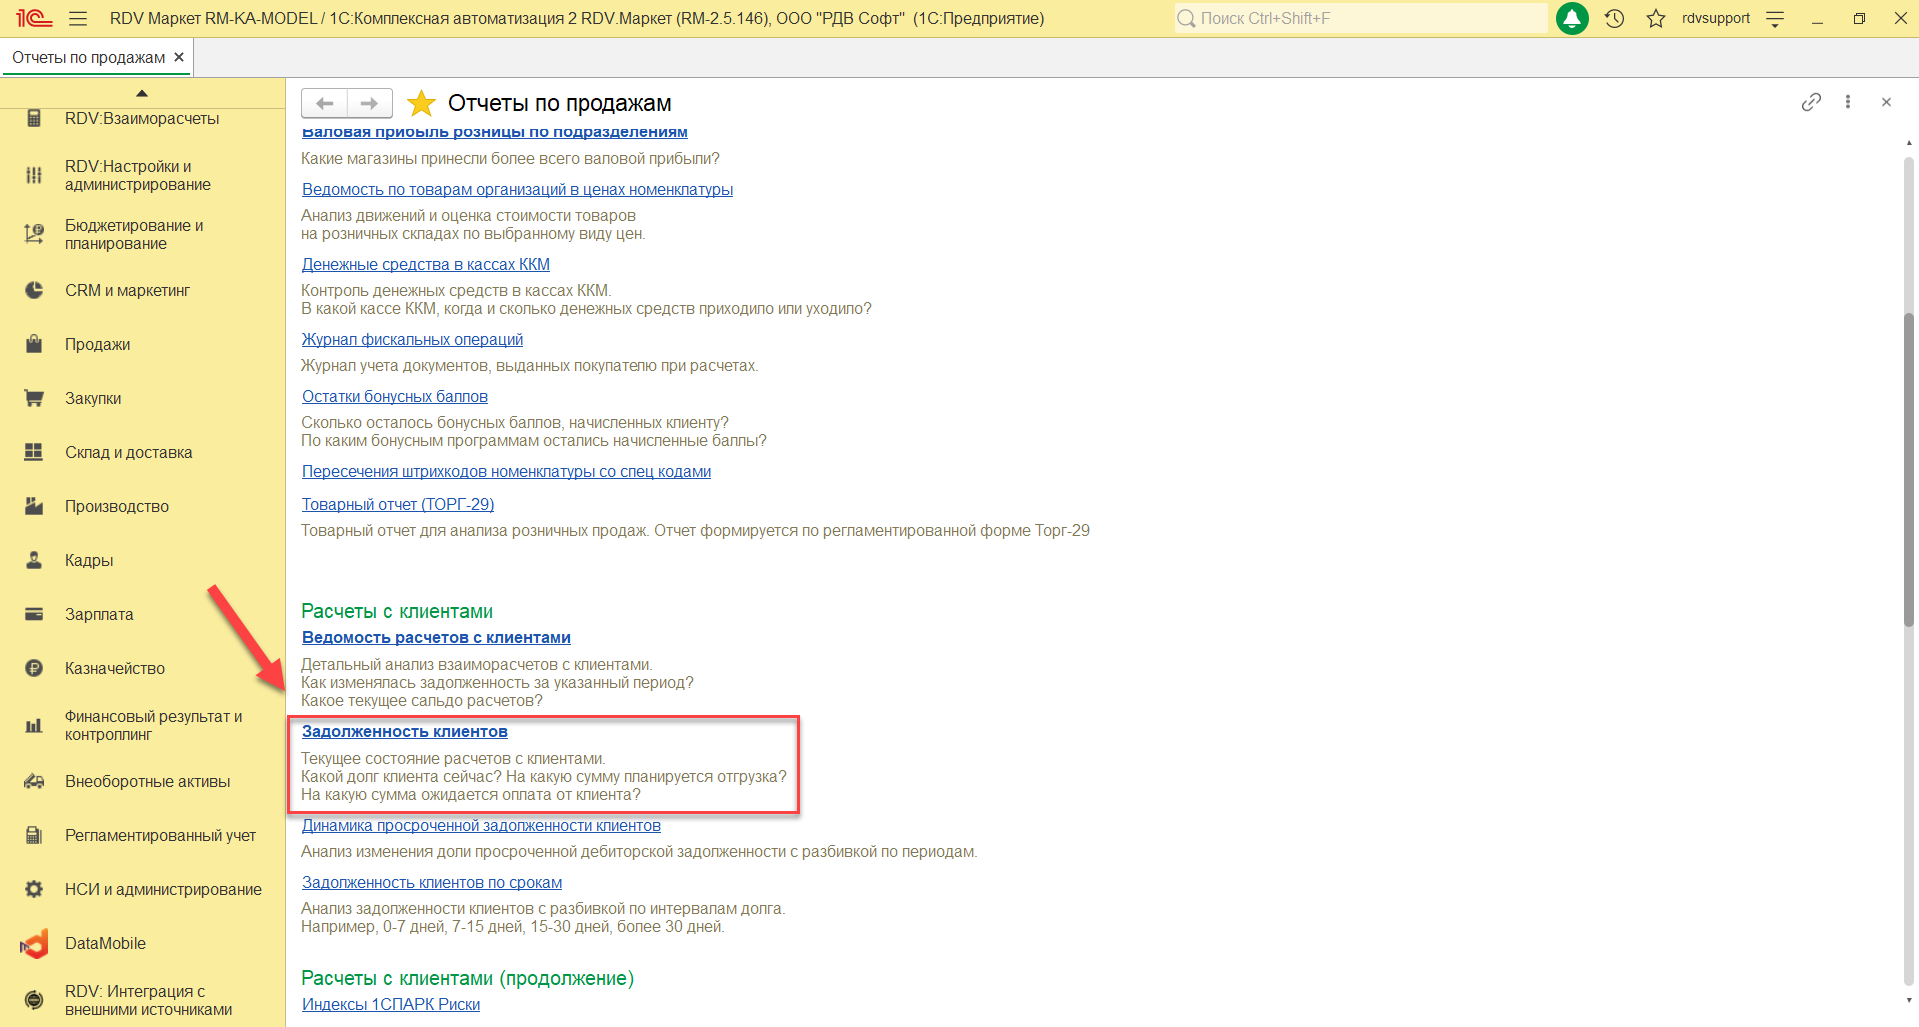1919x1027 pixels.
Task: Click the report list vertical scrollbar thumb
Action: click(1909, 470)
